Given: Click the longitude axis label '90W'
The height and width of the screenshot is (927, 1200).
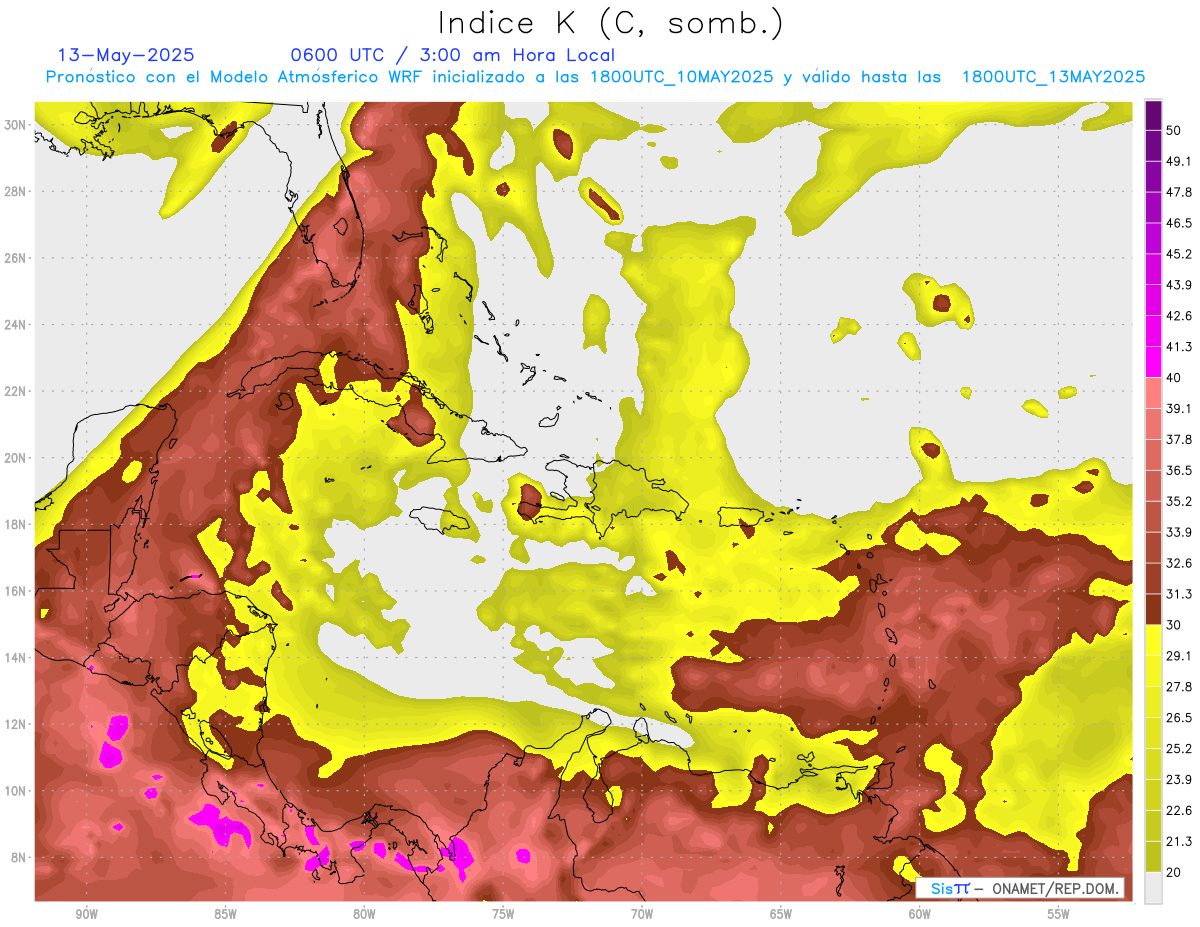Looking at the screenshot, I should coord(86,915).
